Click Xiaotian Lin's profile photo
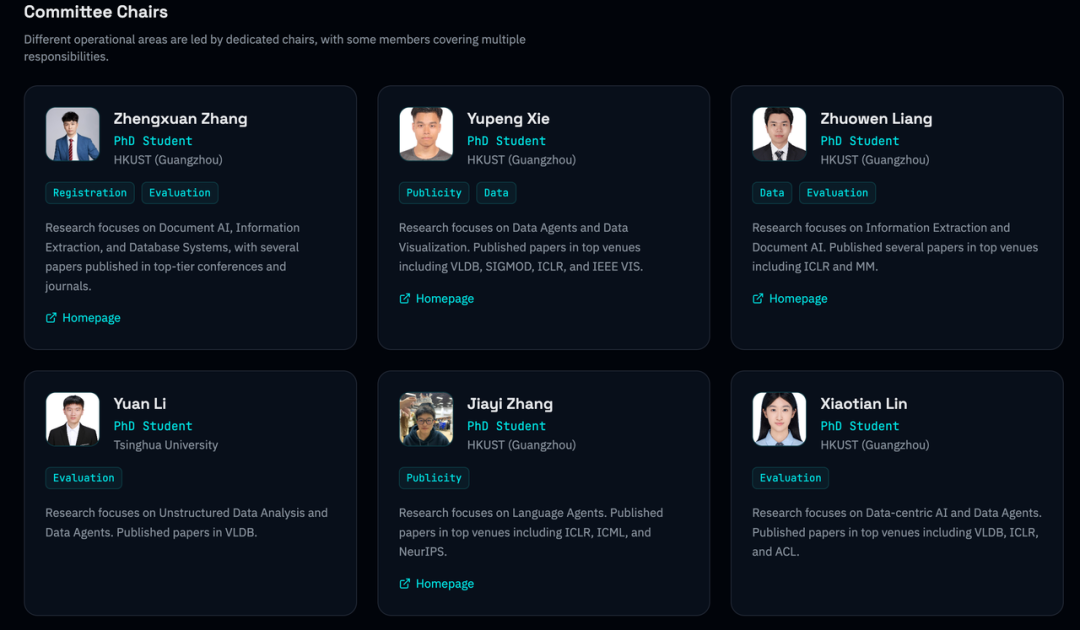This screenshot has height=630, width=1080. pyautogui.click(x=779, y=419)
